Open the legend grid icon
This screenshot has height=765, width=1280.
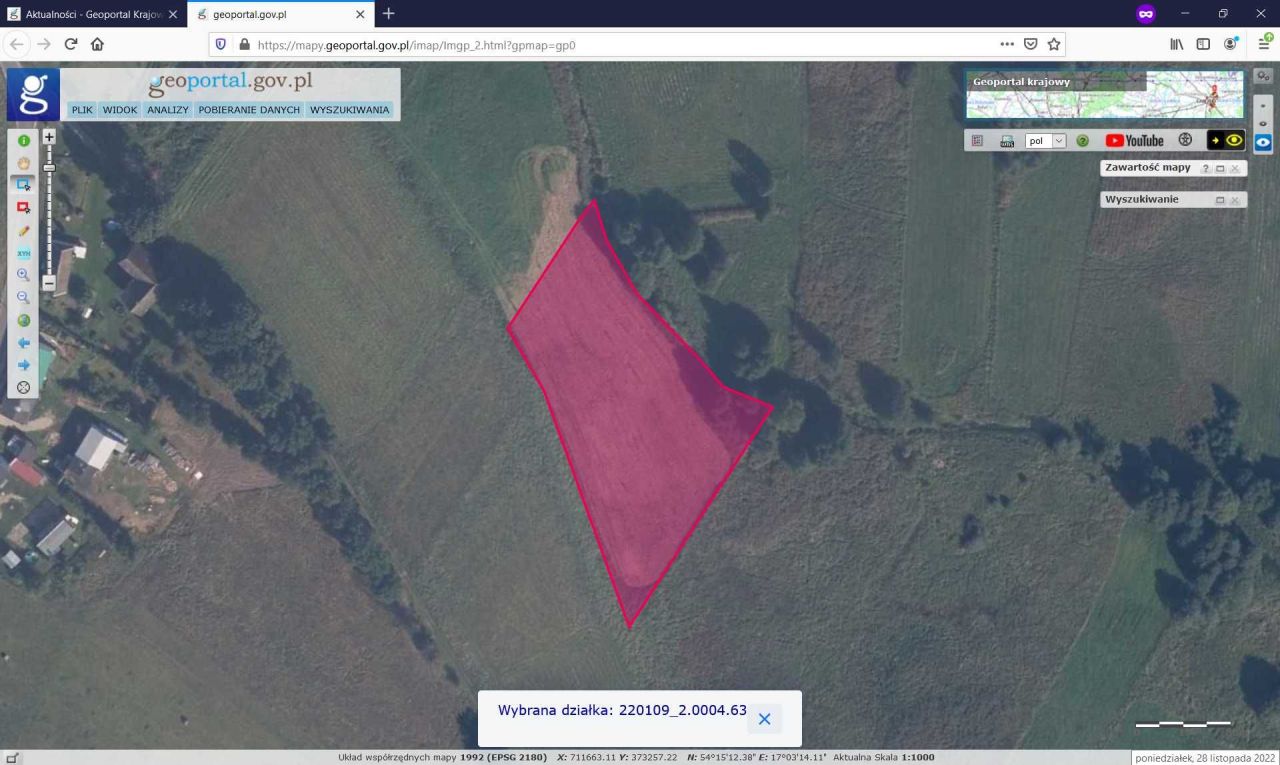coord(978,141)
